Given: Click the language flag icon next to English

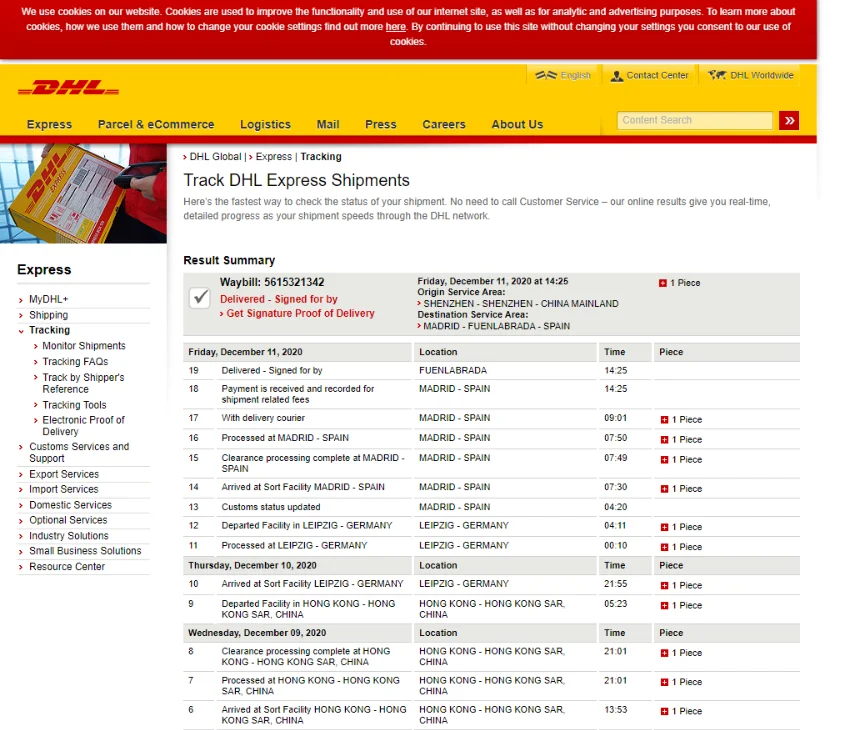Looking at the screenshot, I should (x=546, y=75).
